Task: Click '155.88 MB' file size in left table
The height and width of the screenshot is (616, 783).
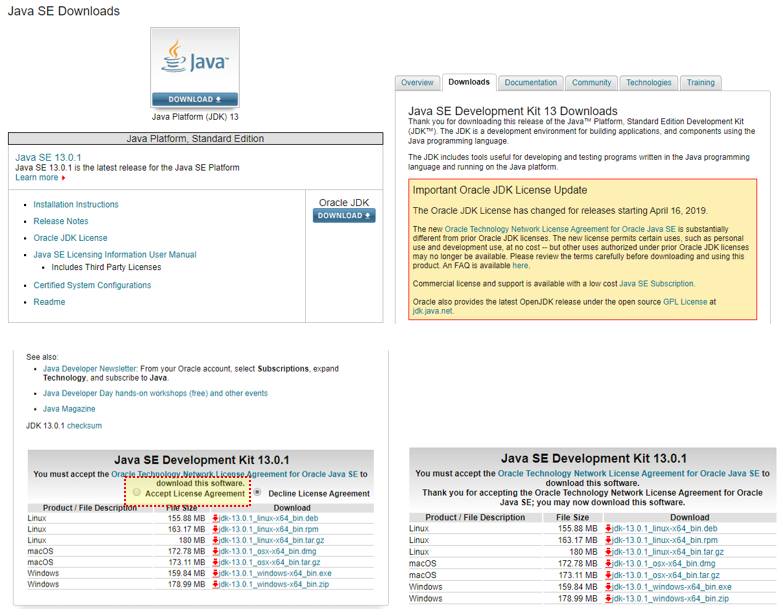Action: pyautogui.click(x=186, y=518)
